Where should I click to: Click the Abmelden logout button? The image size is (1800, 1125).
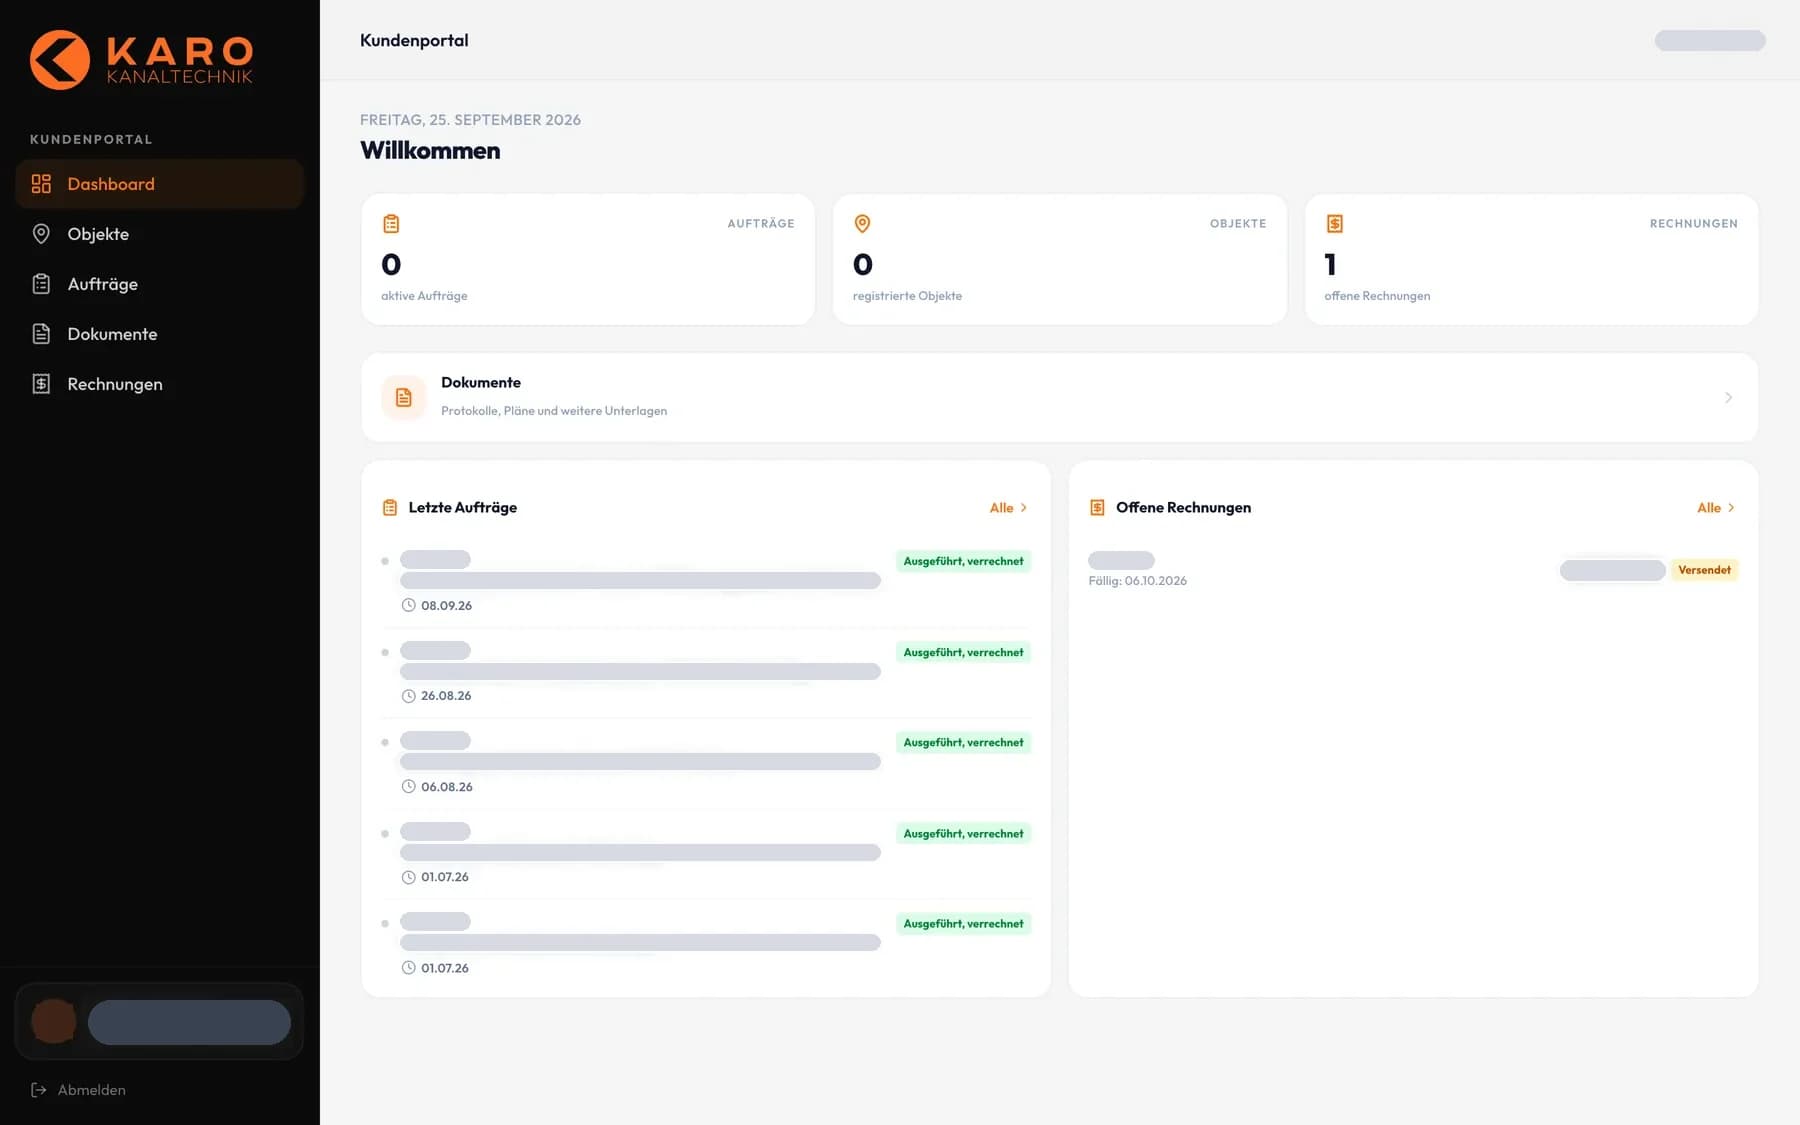[78, 1090]
